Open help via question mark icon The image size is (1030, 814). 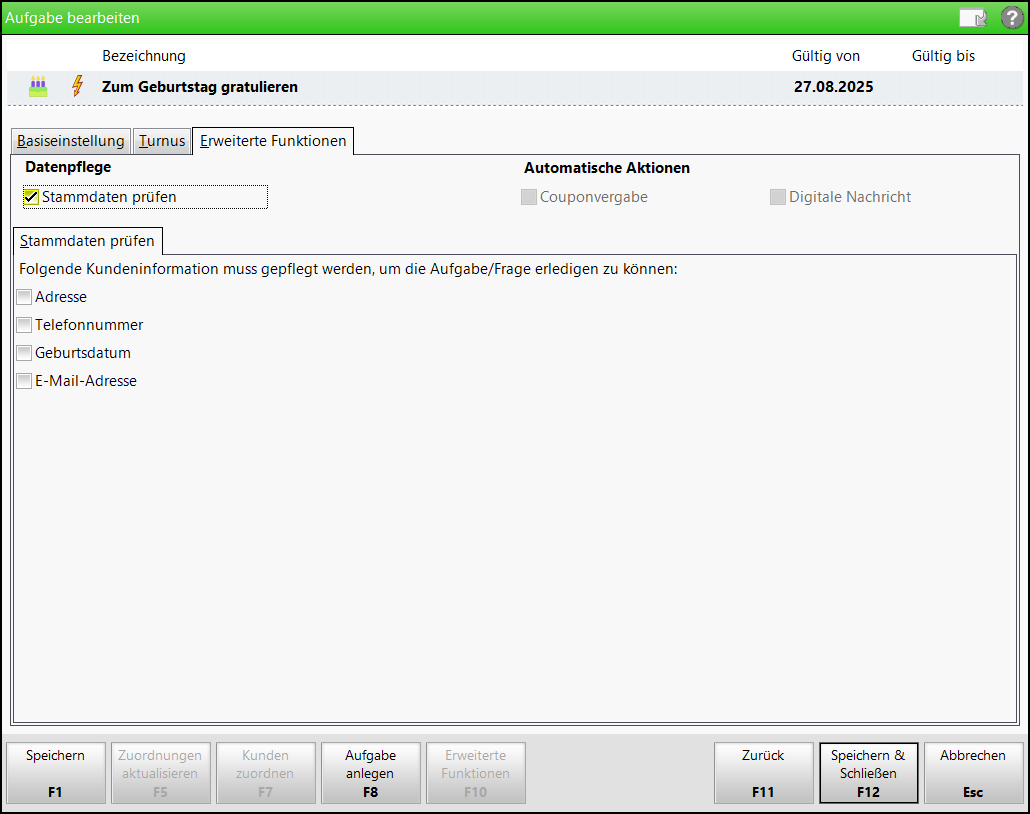(x=1012, y=17)
